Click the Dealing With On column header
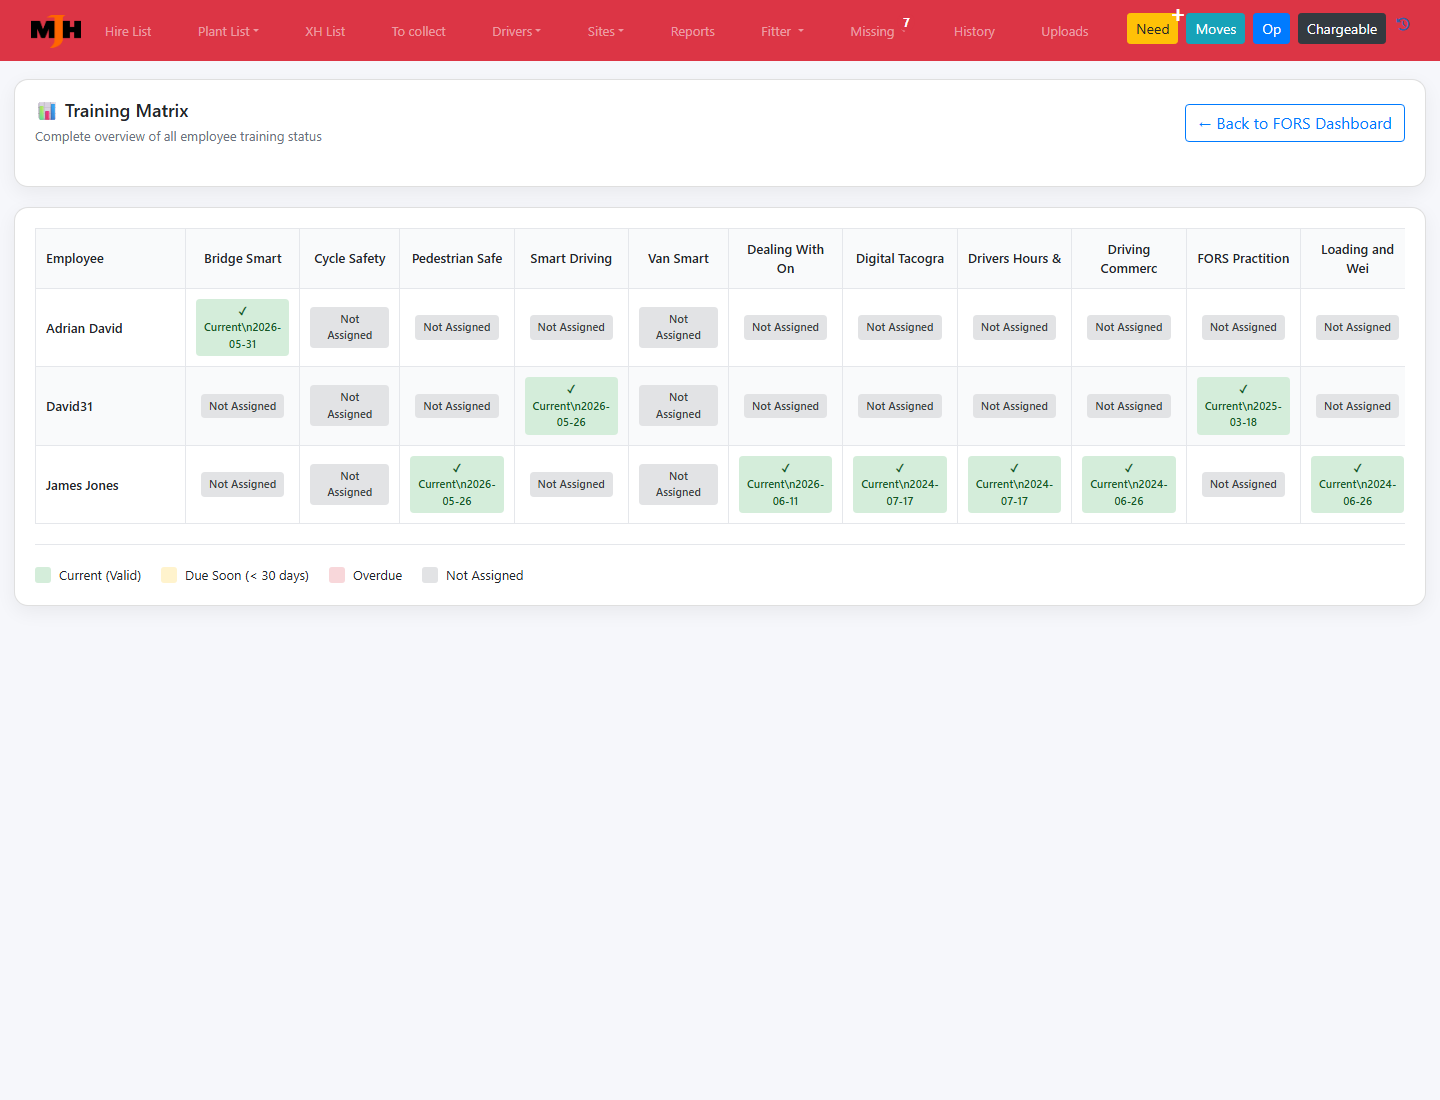This screenshot has width=1440, height=1100. 786,258
